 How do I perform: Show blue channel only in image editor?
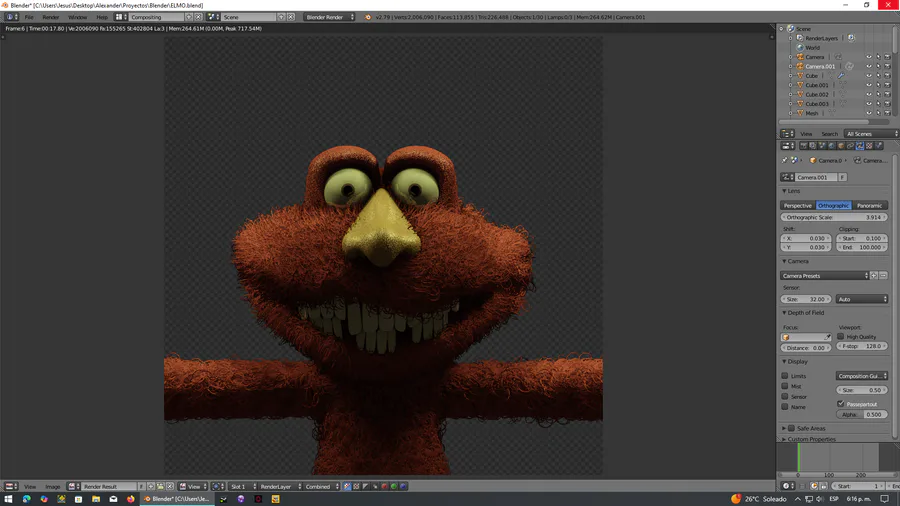(403, 486)
